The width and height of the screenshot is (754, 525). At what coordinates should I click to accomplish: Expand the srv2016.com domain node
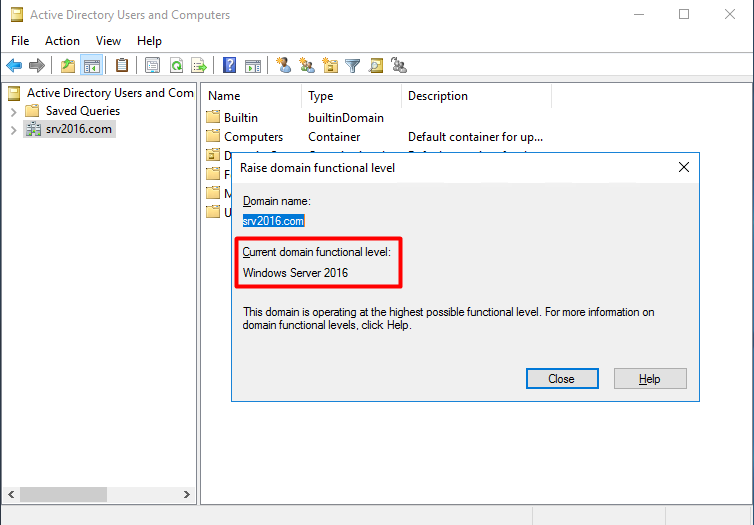click(x=13, y=129)
